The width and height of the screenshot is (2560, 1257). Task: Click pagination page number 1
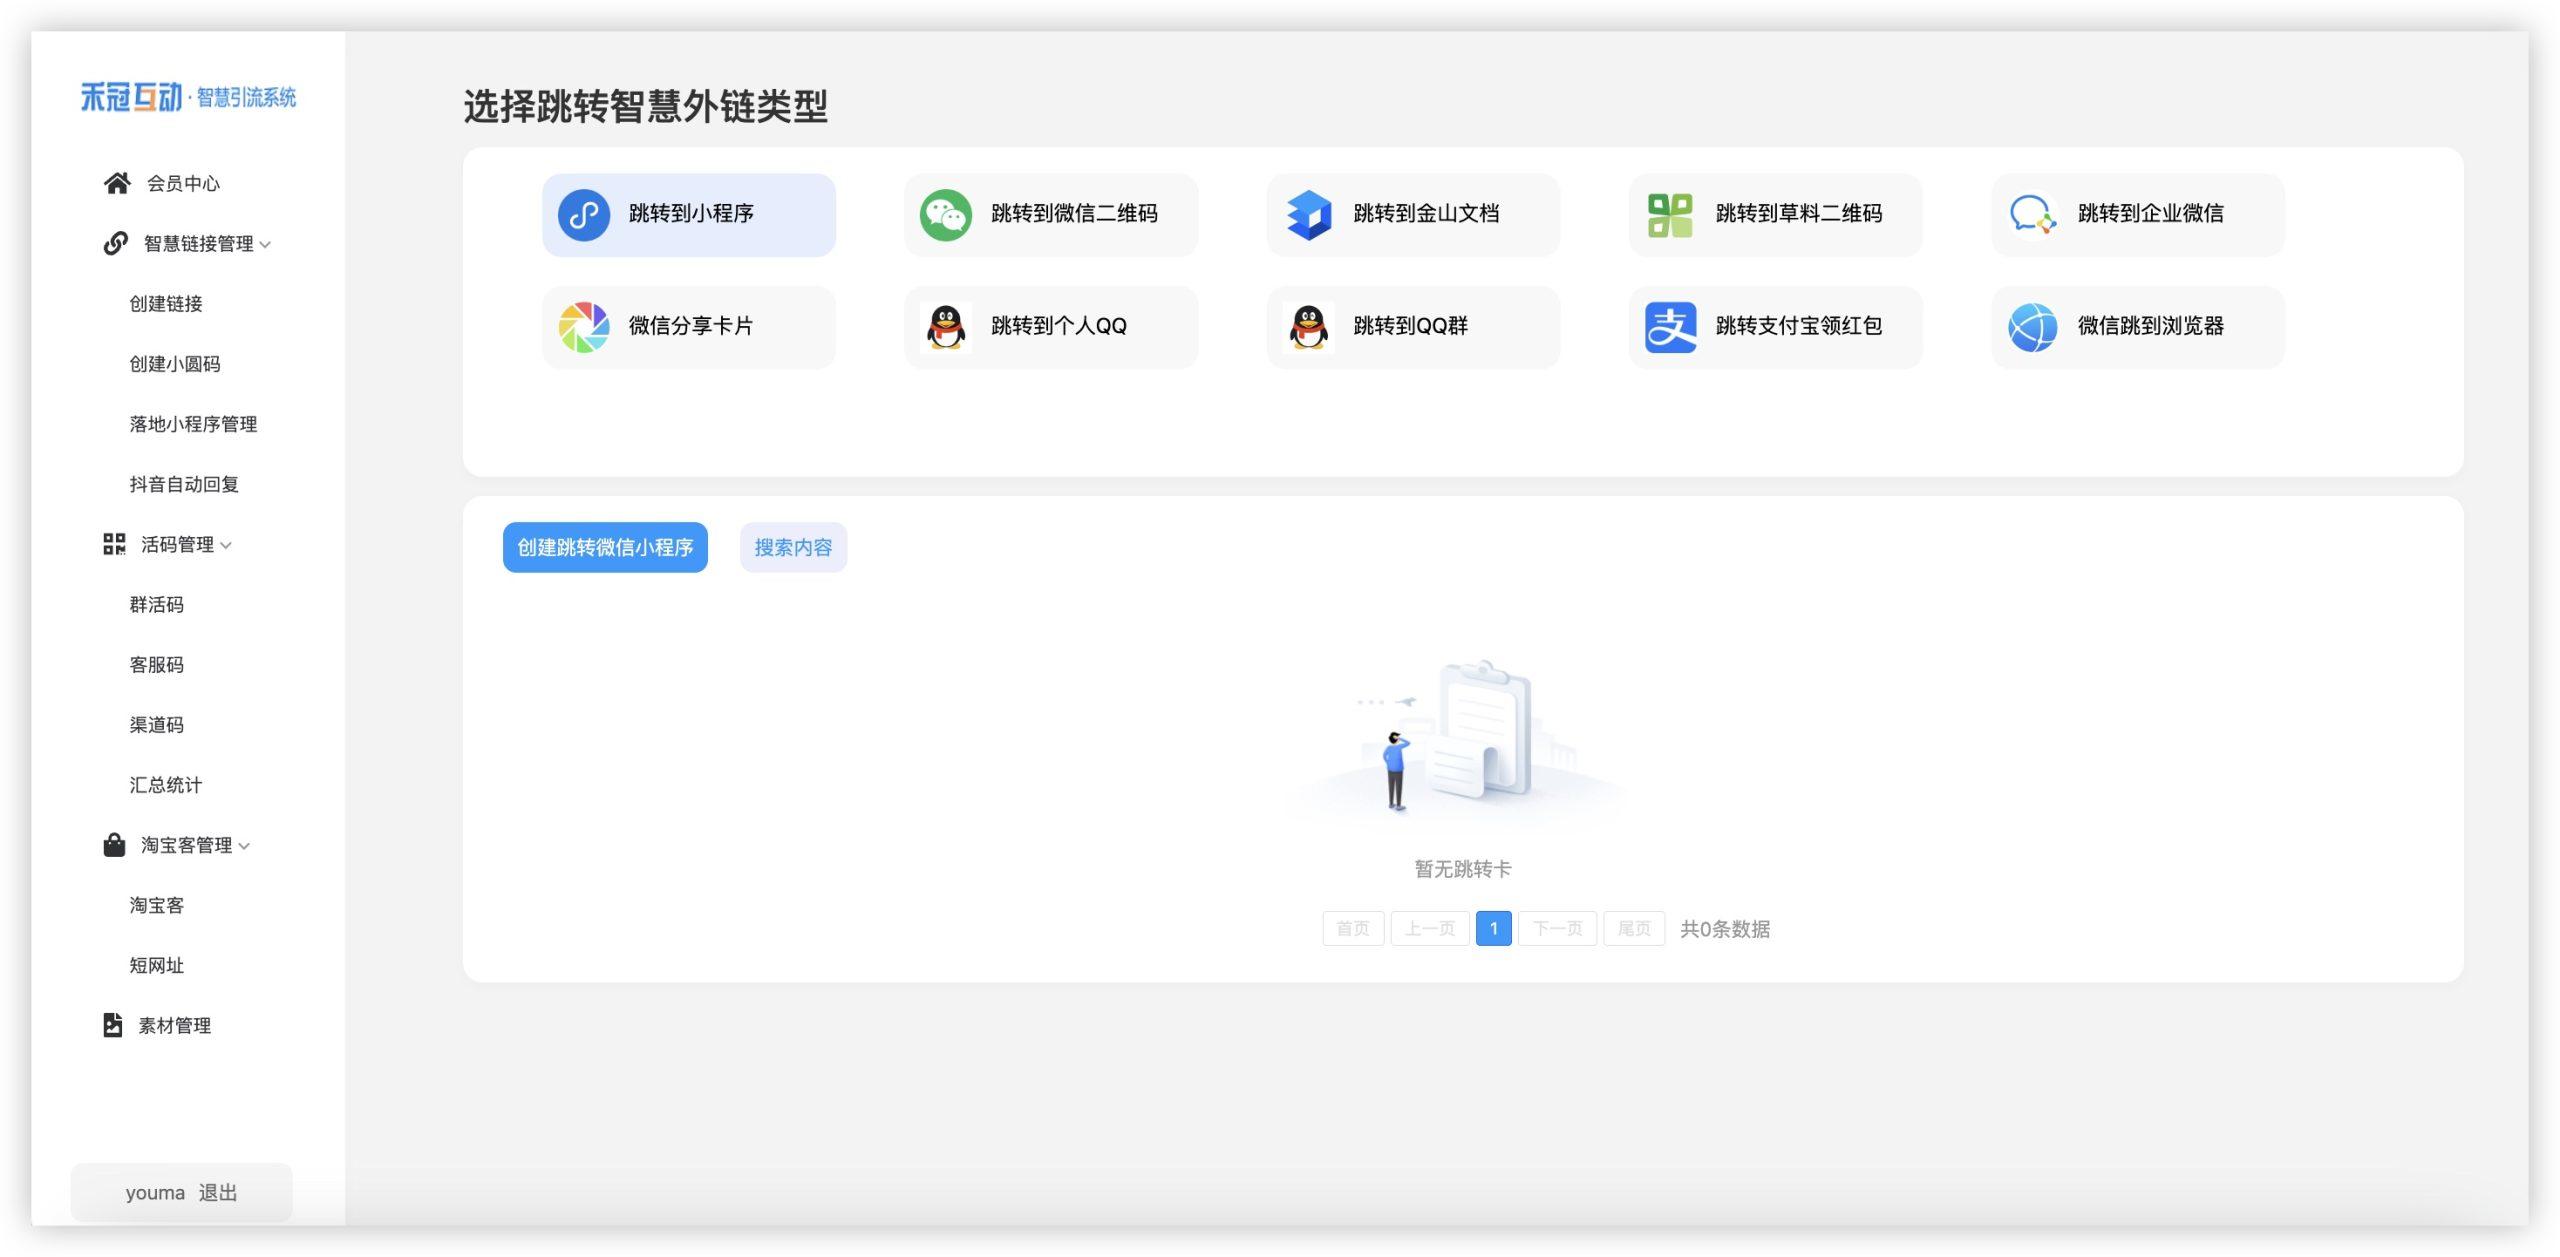click(1493, 928)
